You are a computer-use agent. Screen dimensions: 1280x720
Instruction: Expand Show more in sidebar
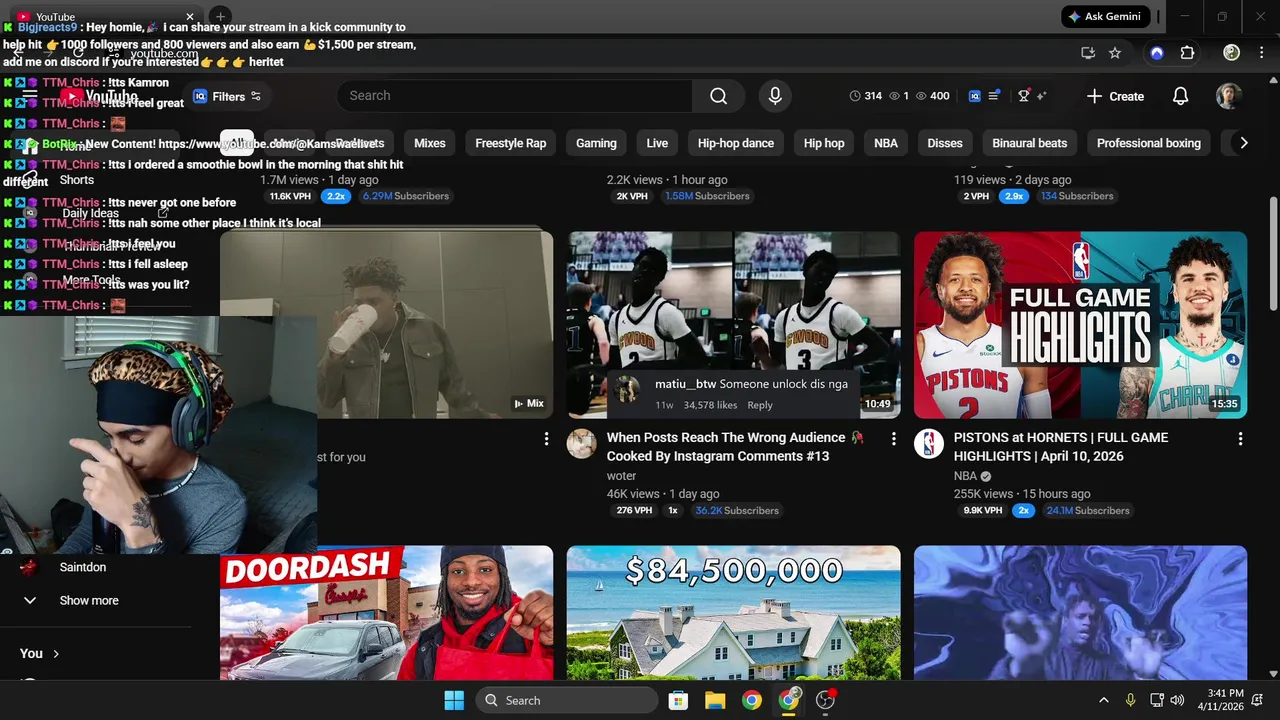(89, 600)
